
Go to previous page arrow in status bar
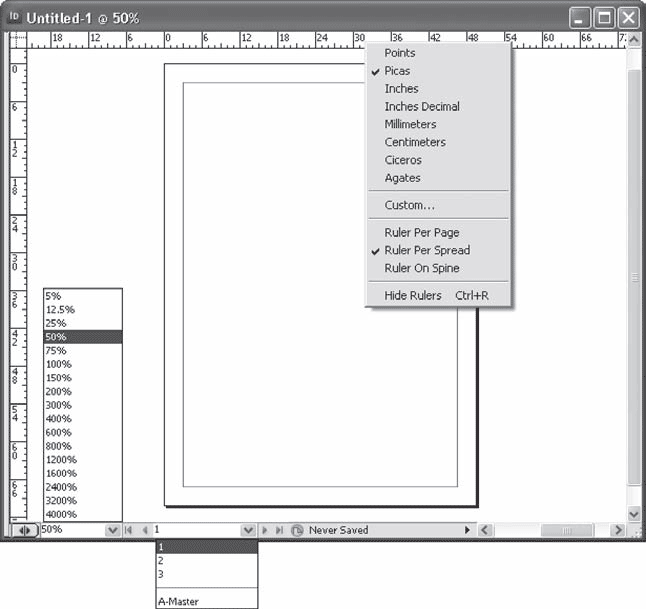tap(145, 530)
